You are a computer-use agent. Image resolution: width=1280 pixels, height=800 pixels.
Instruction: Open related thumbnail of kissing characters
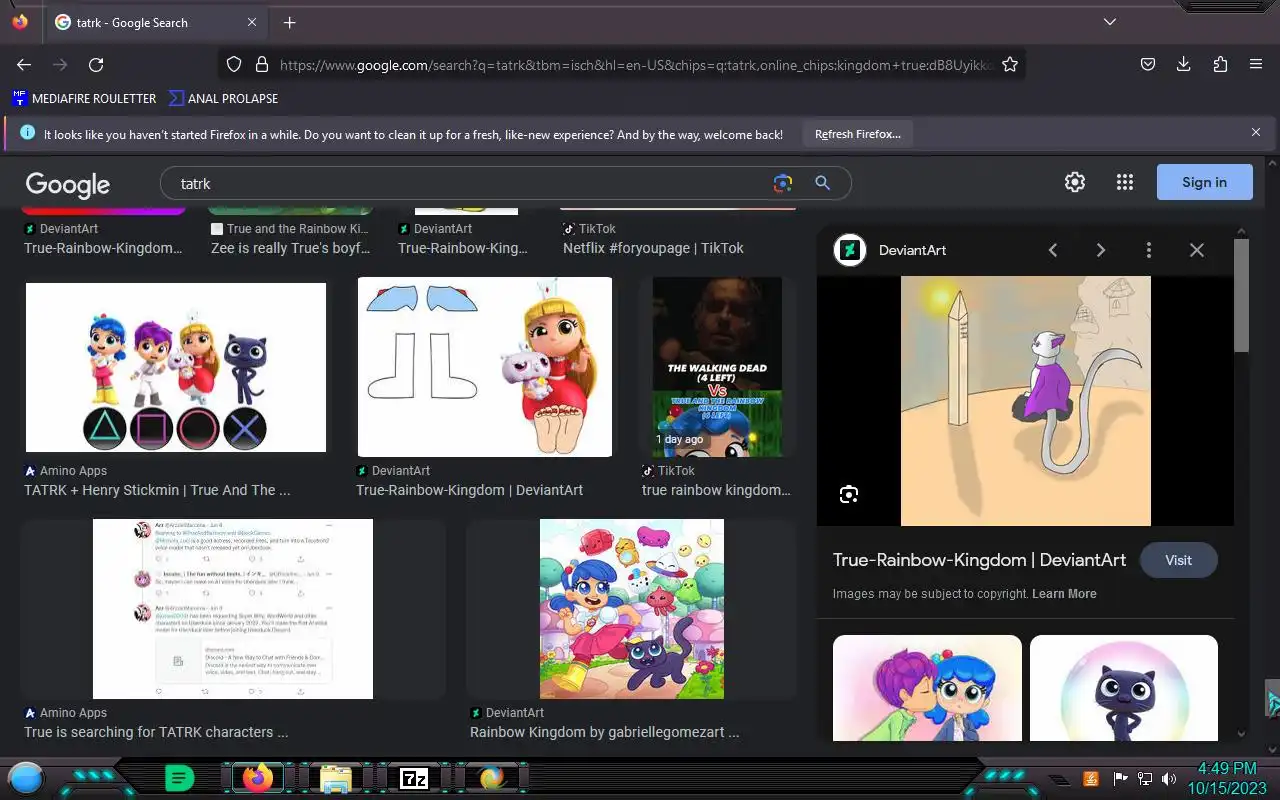point(927,688)
